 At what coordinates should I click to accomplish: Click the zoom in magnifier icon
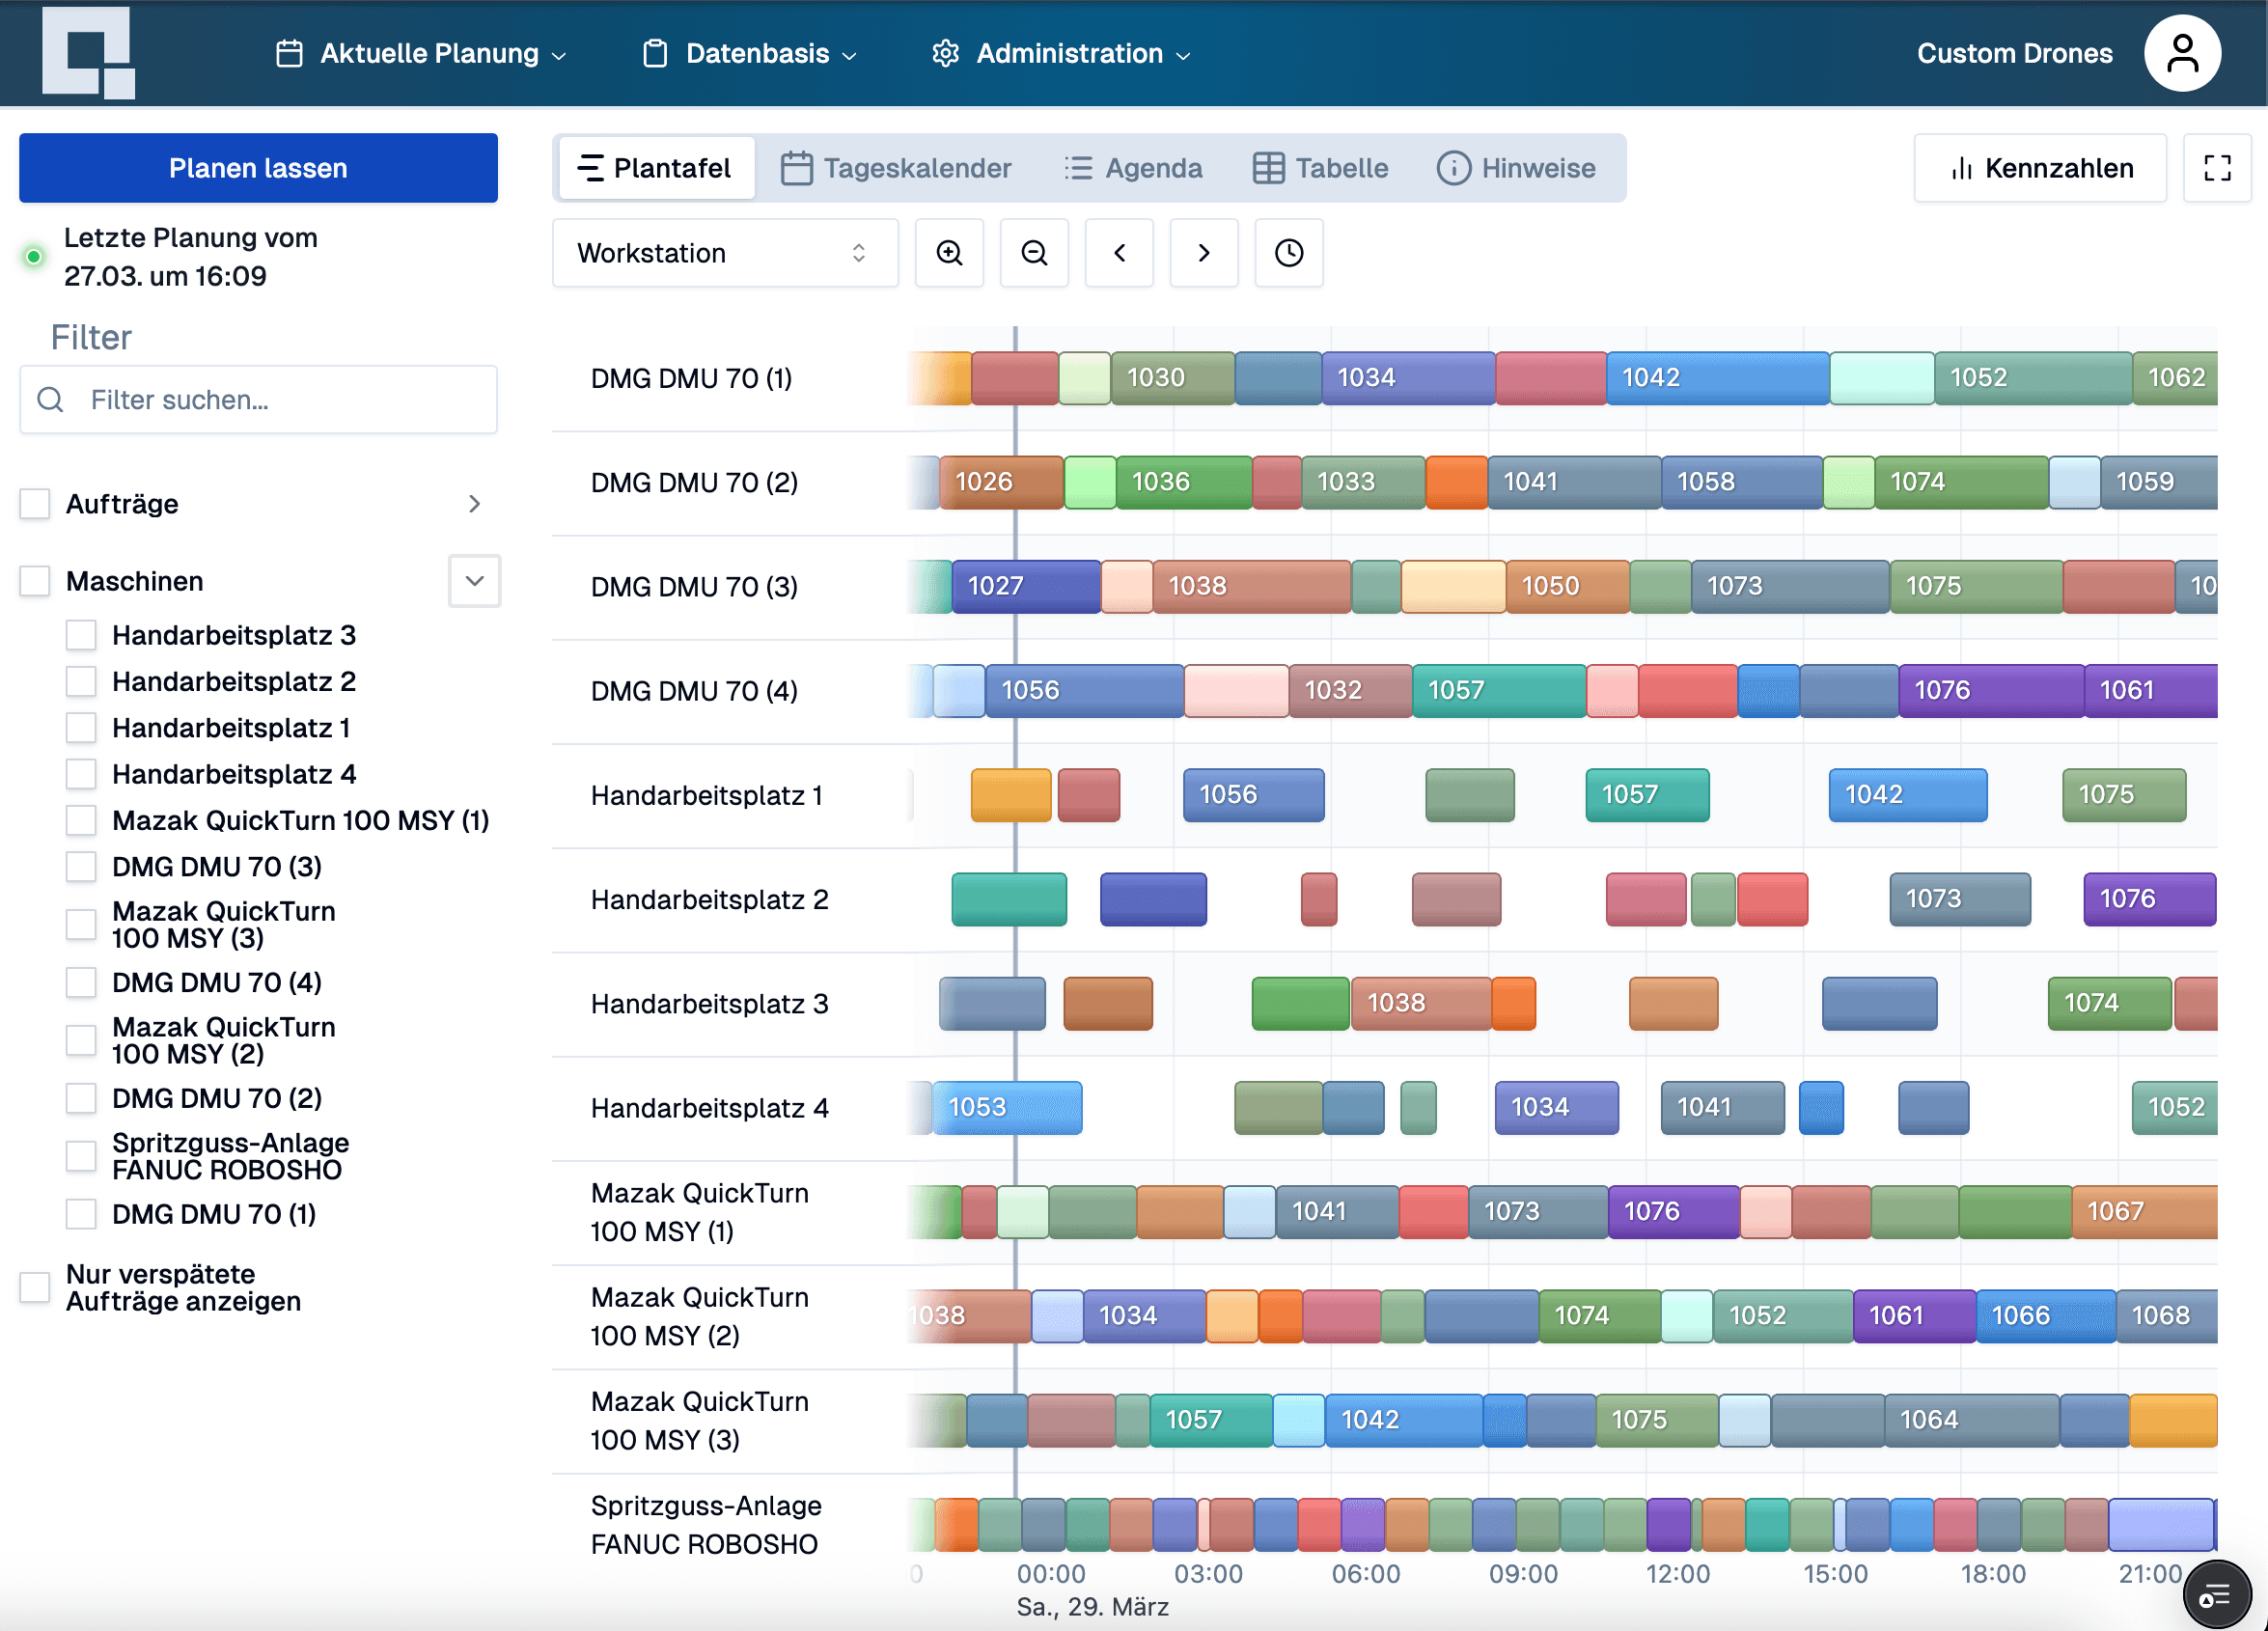[949, 253]
